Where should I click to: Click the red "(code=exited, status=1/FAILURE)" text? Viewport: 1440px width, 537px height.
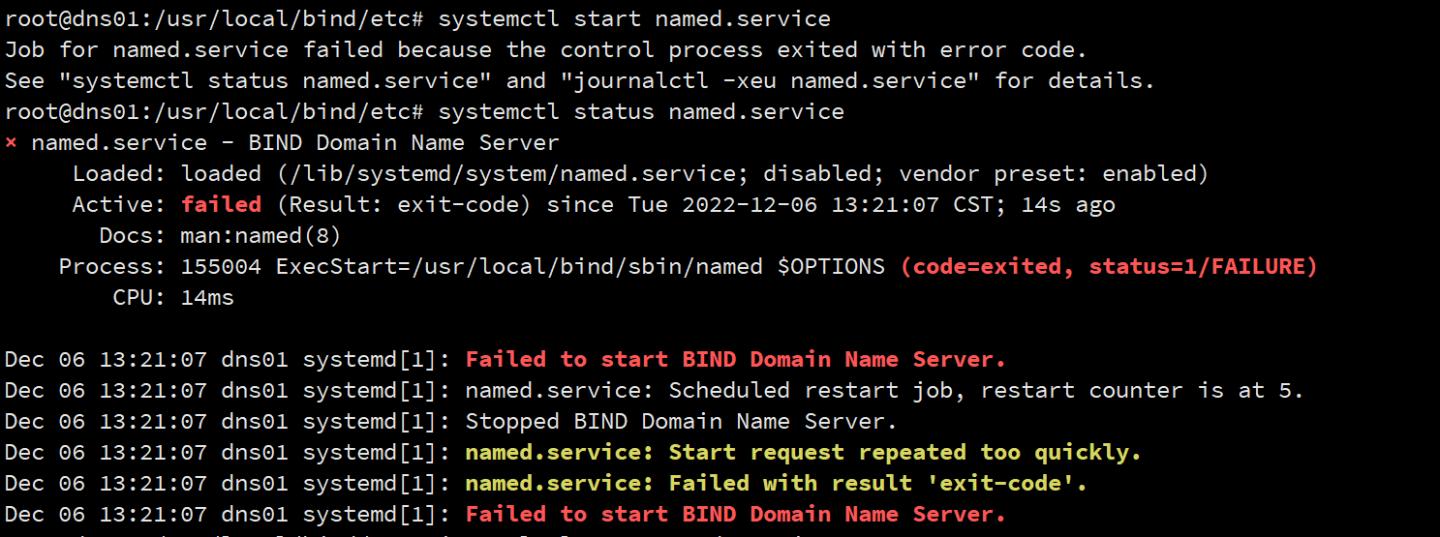(1108, 267)
